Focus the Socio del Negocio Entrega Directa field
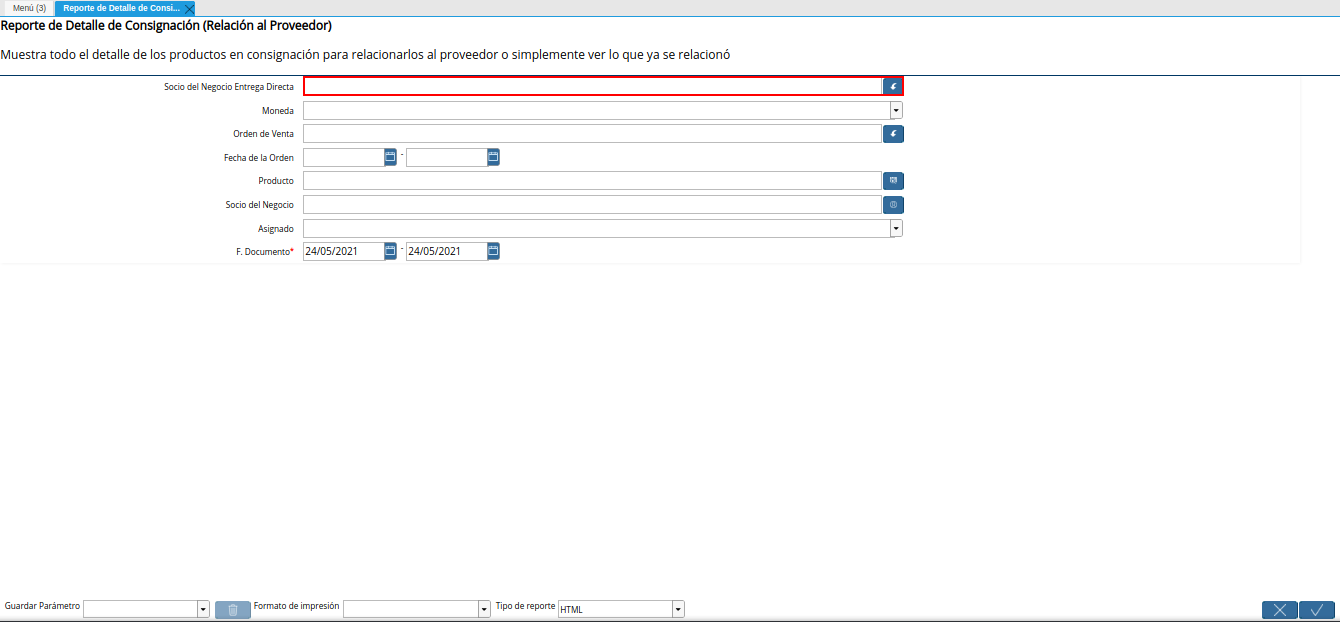 point(593,86)
